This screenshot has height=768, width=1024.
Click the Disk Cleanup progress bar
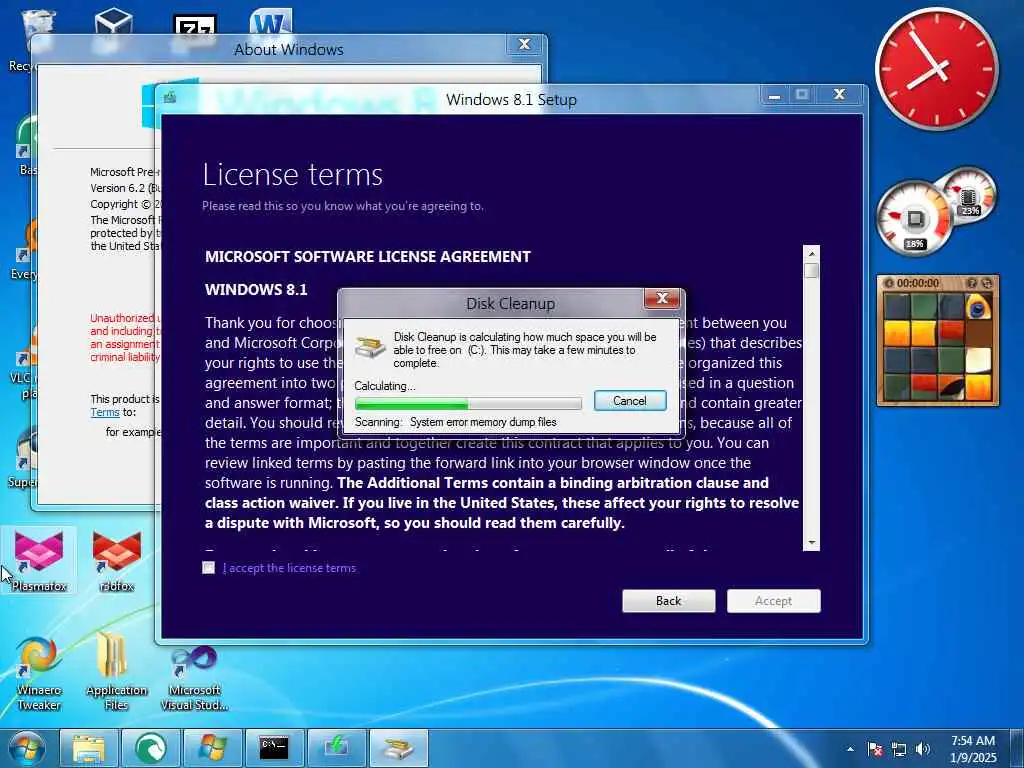pyautogui.click(x=468, y=404)
